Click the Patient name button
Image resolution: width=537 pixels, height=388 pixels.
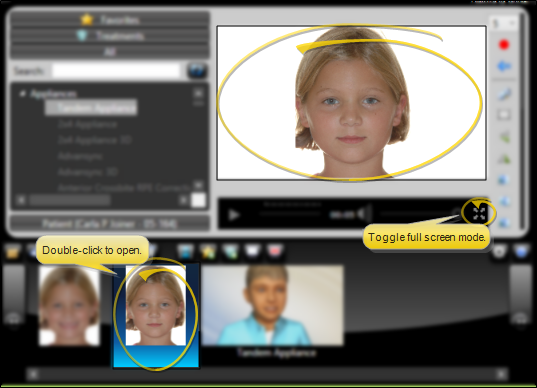[x=110, y=224]
